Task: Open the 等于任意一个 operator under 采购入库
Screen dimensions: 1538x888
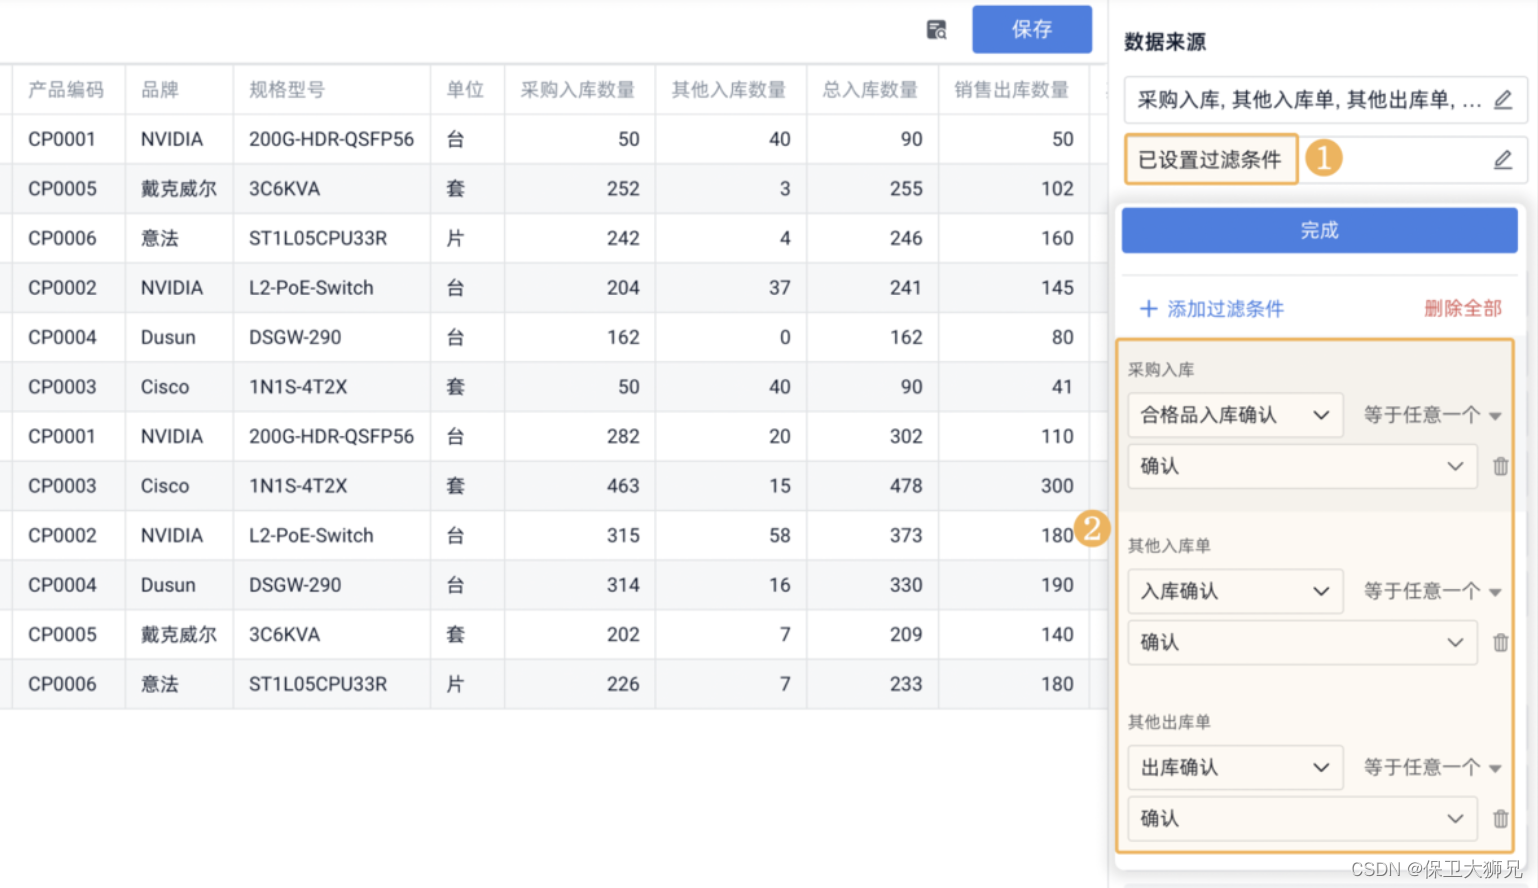Action: click(x=1432, y=415)
